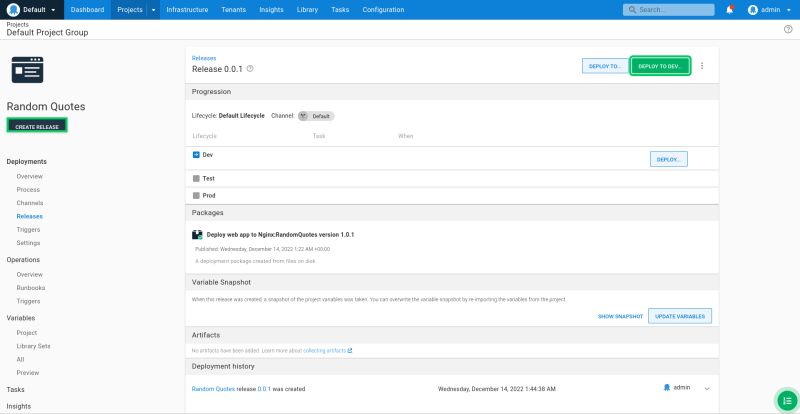The image size is (800, 414).
Task: Go to Infrastructure menu
Action: pos(187,10)
